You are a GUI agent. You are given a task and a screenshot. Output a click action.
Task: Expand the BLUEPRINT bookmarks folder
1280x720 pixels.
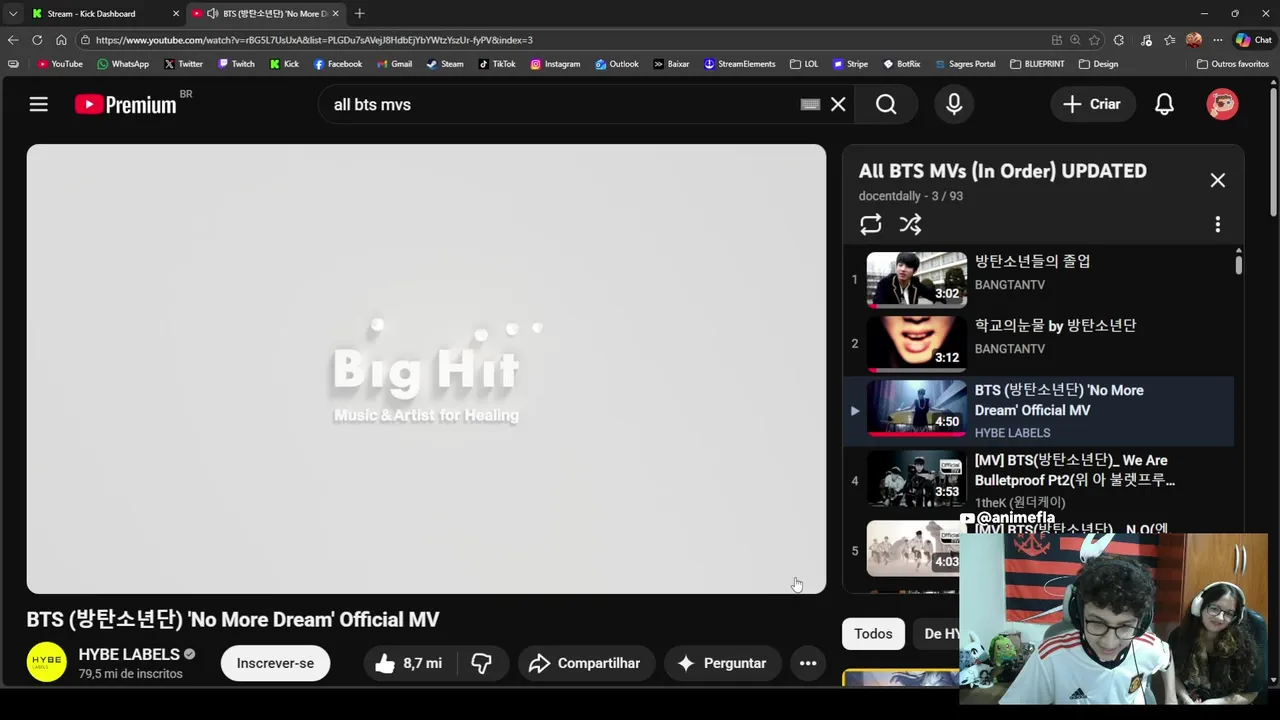pyautogui.click(x=1037, y=64)
